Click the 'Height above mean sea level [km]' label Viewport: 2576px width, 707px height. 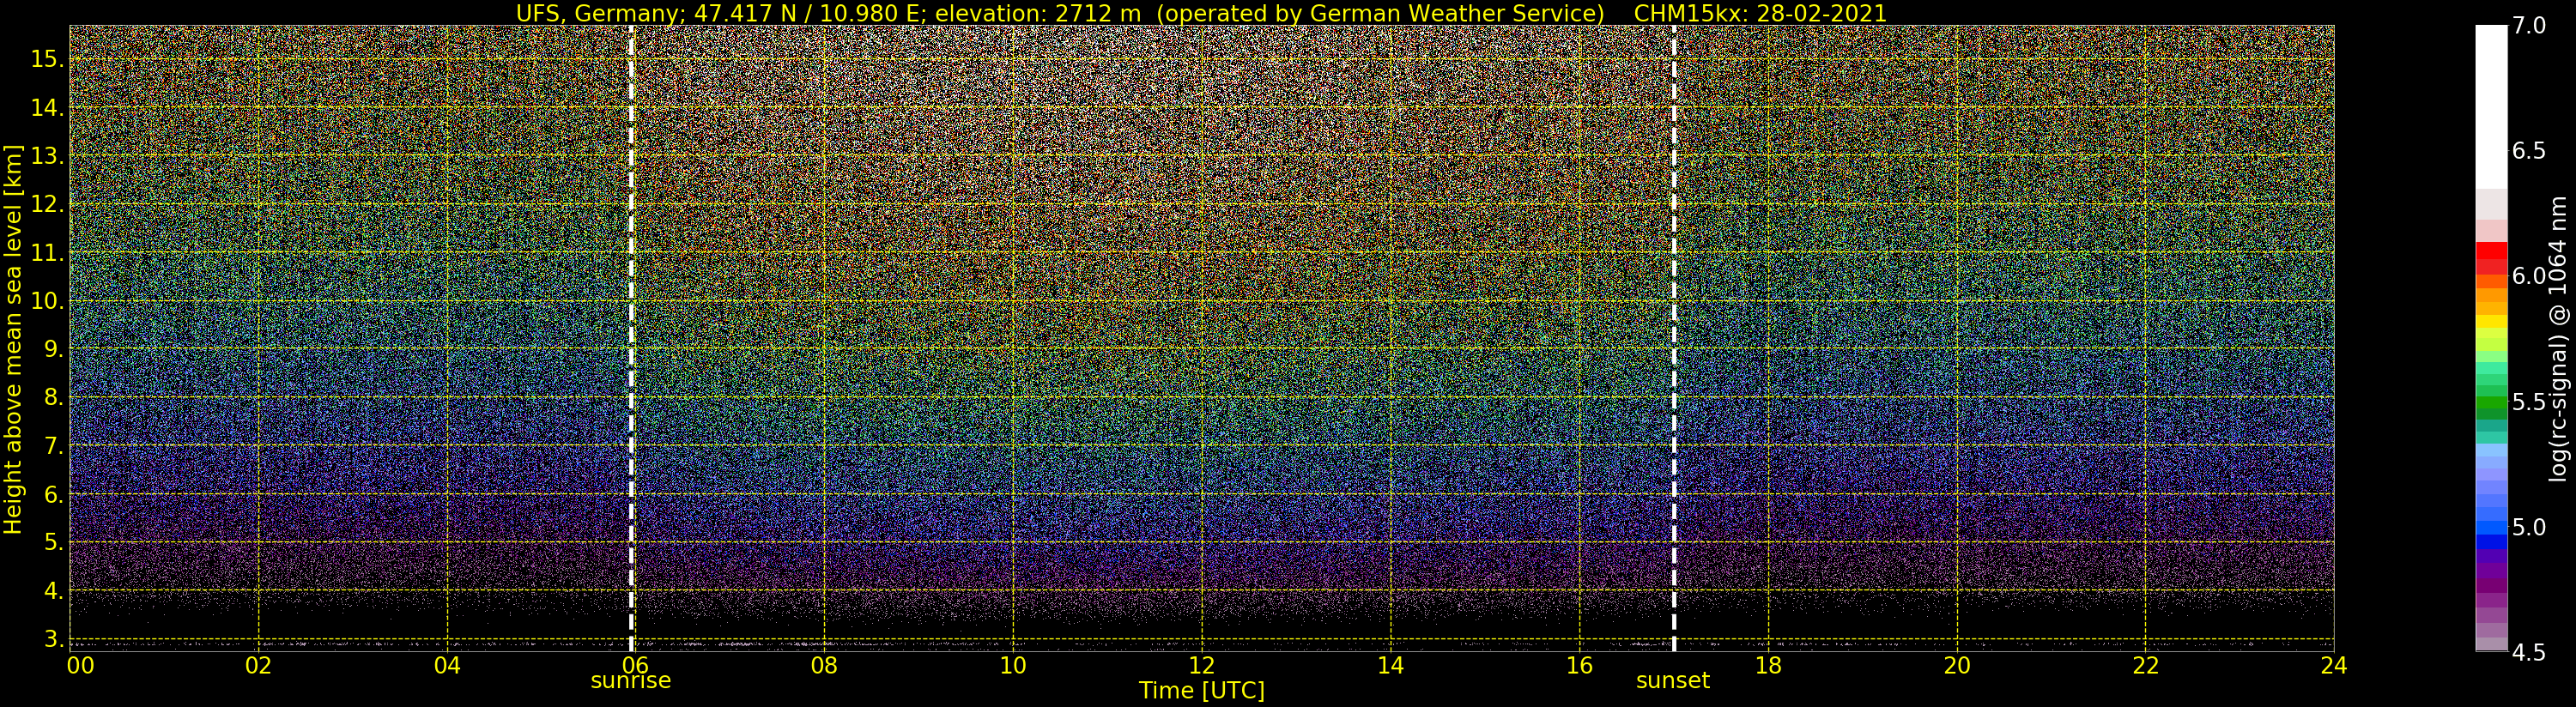pyautogui.click(x=13, y=339)
